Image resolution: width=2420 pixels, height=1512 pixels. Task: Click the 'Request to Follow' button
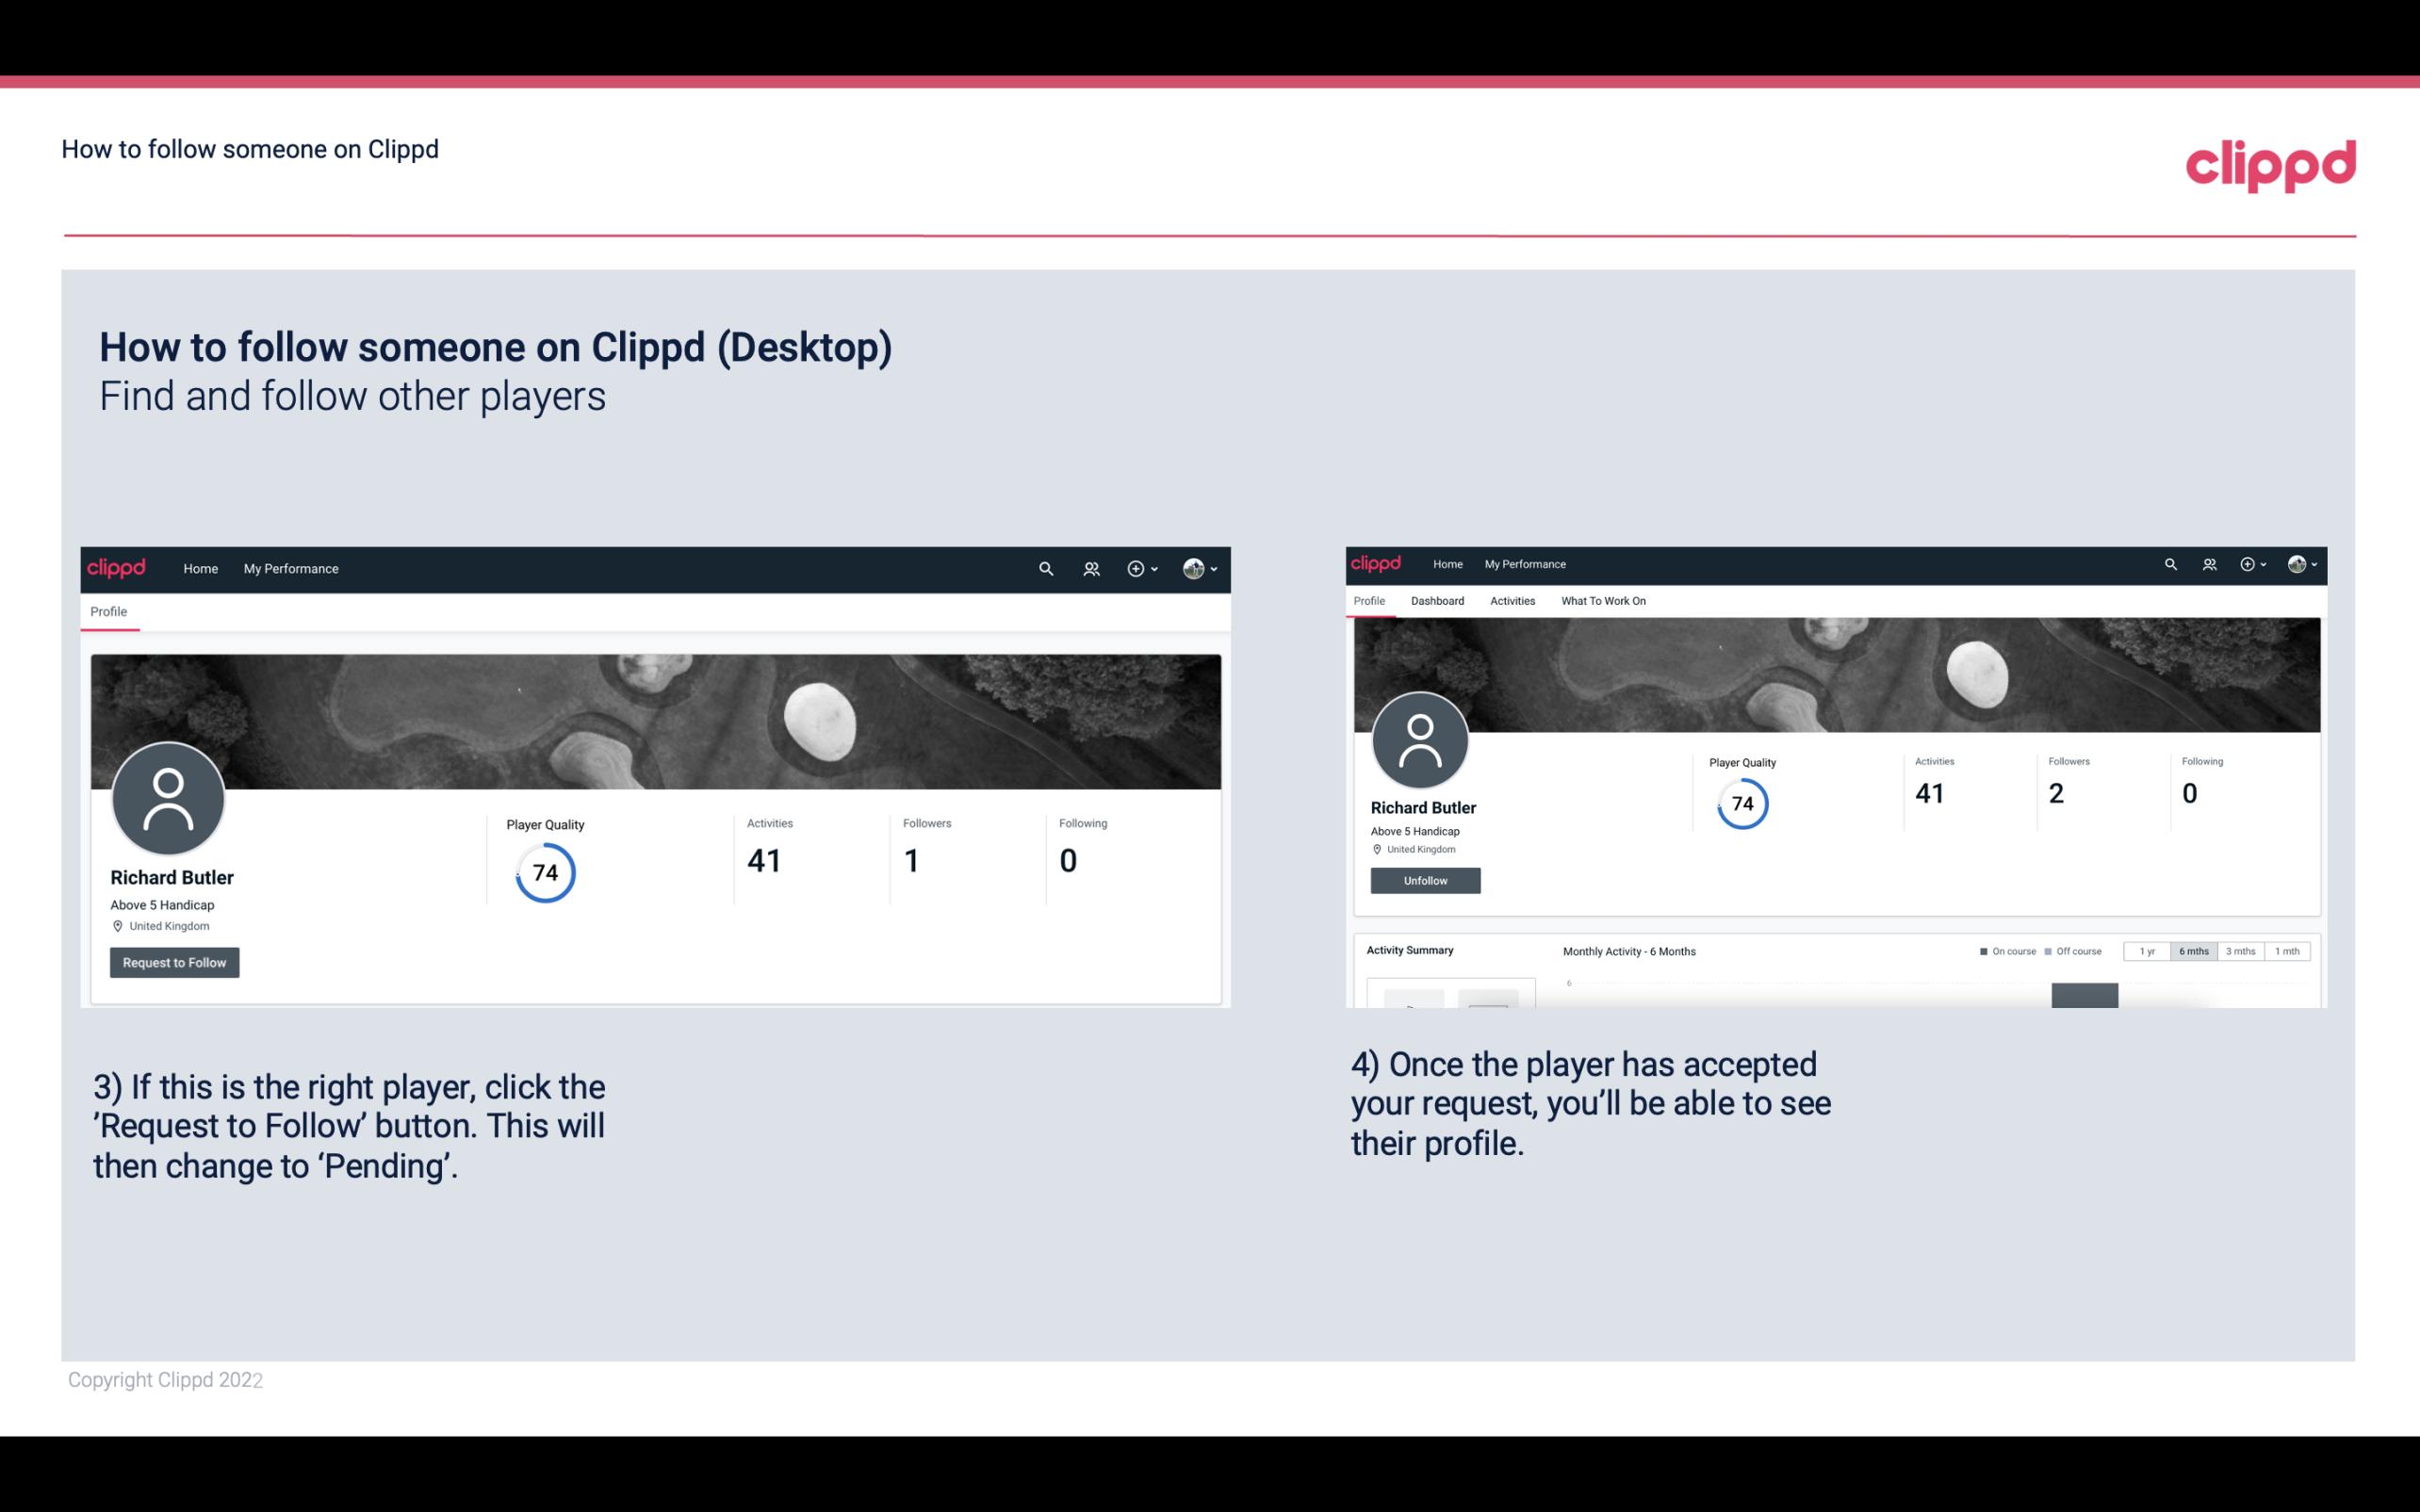(x=174, y=962)
